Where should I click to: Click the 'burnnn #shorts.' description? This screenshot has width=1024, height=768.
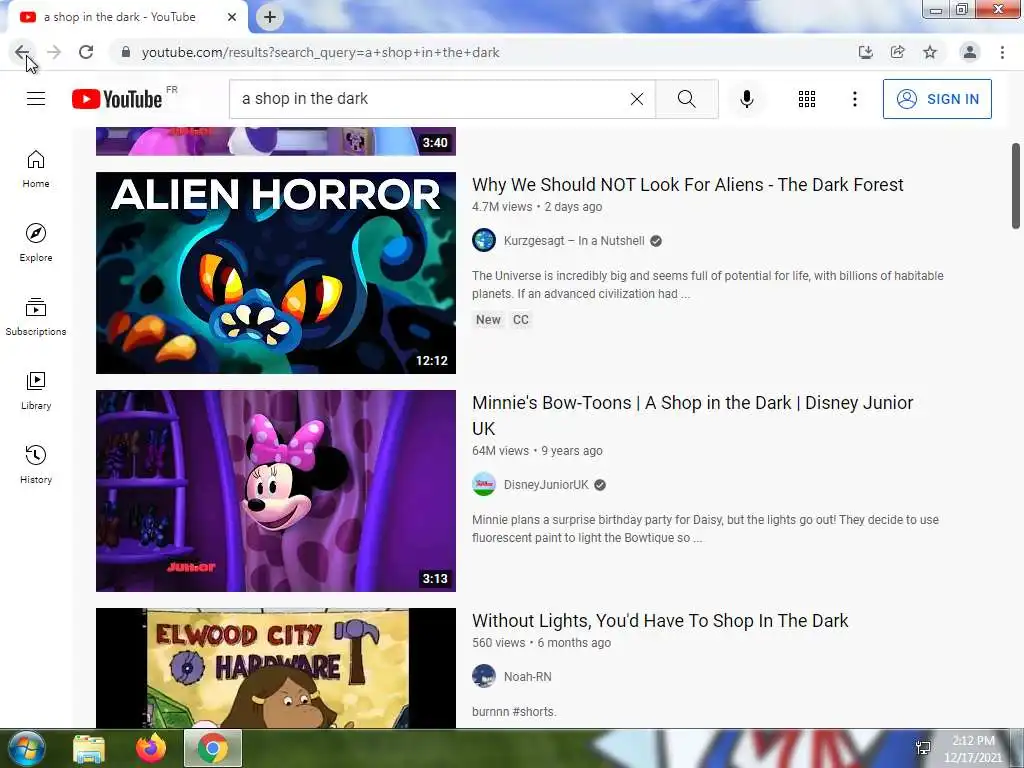(514, 712)
